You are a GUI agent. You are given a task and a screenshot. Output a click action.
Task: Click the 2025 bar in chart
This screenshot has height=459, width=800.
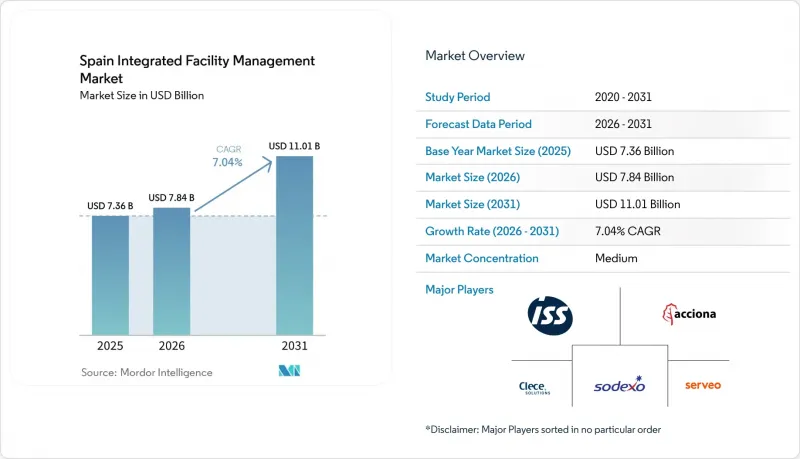click(x=110, y=275)
